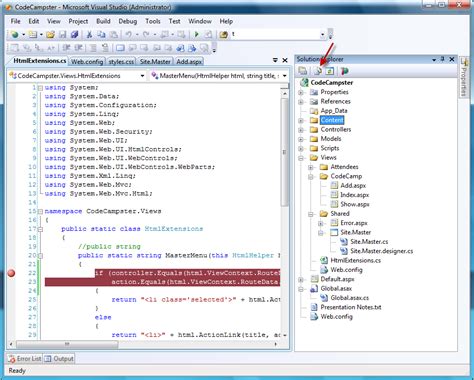Viewport: 474px width, 380px height.
Task: Switch to the Add.aspx tab
Action: pos(189,62)
